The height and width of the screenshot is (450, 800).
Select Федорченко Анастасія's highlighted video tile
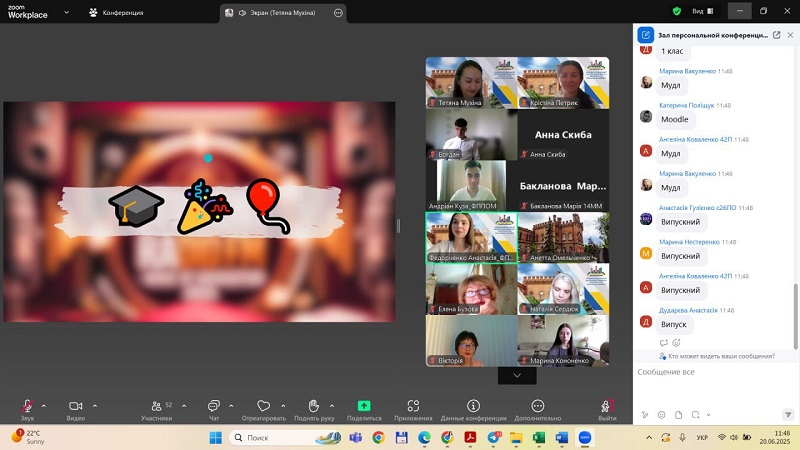[x=471, y=238]
